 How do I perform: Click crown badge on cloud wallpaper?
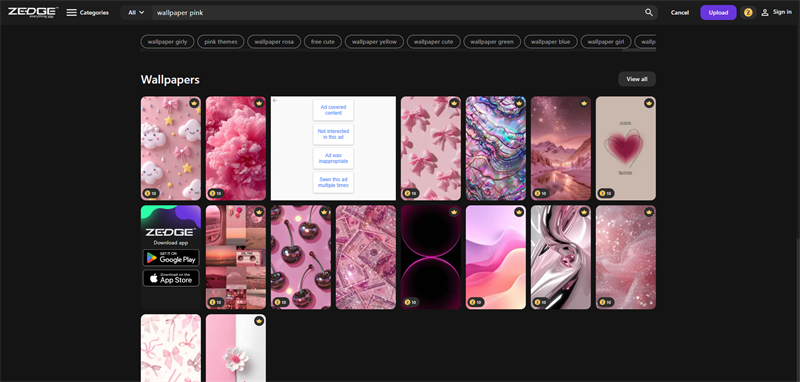[194, 103]
